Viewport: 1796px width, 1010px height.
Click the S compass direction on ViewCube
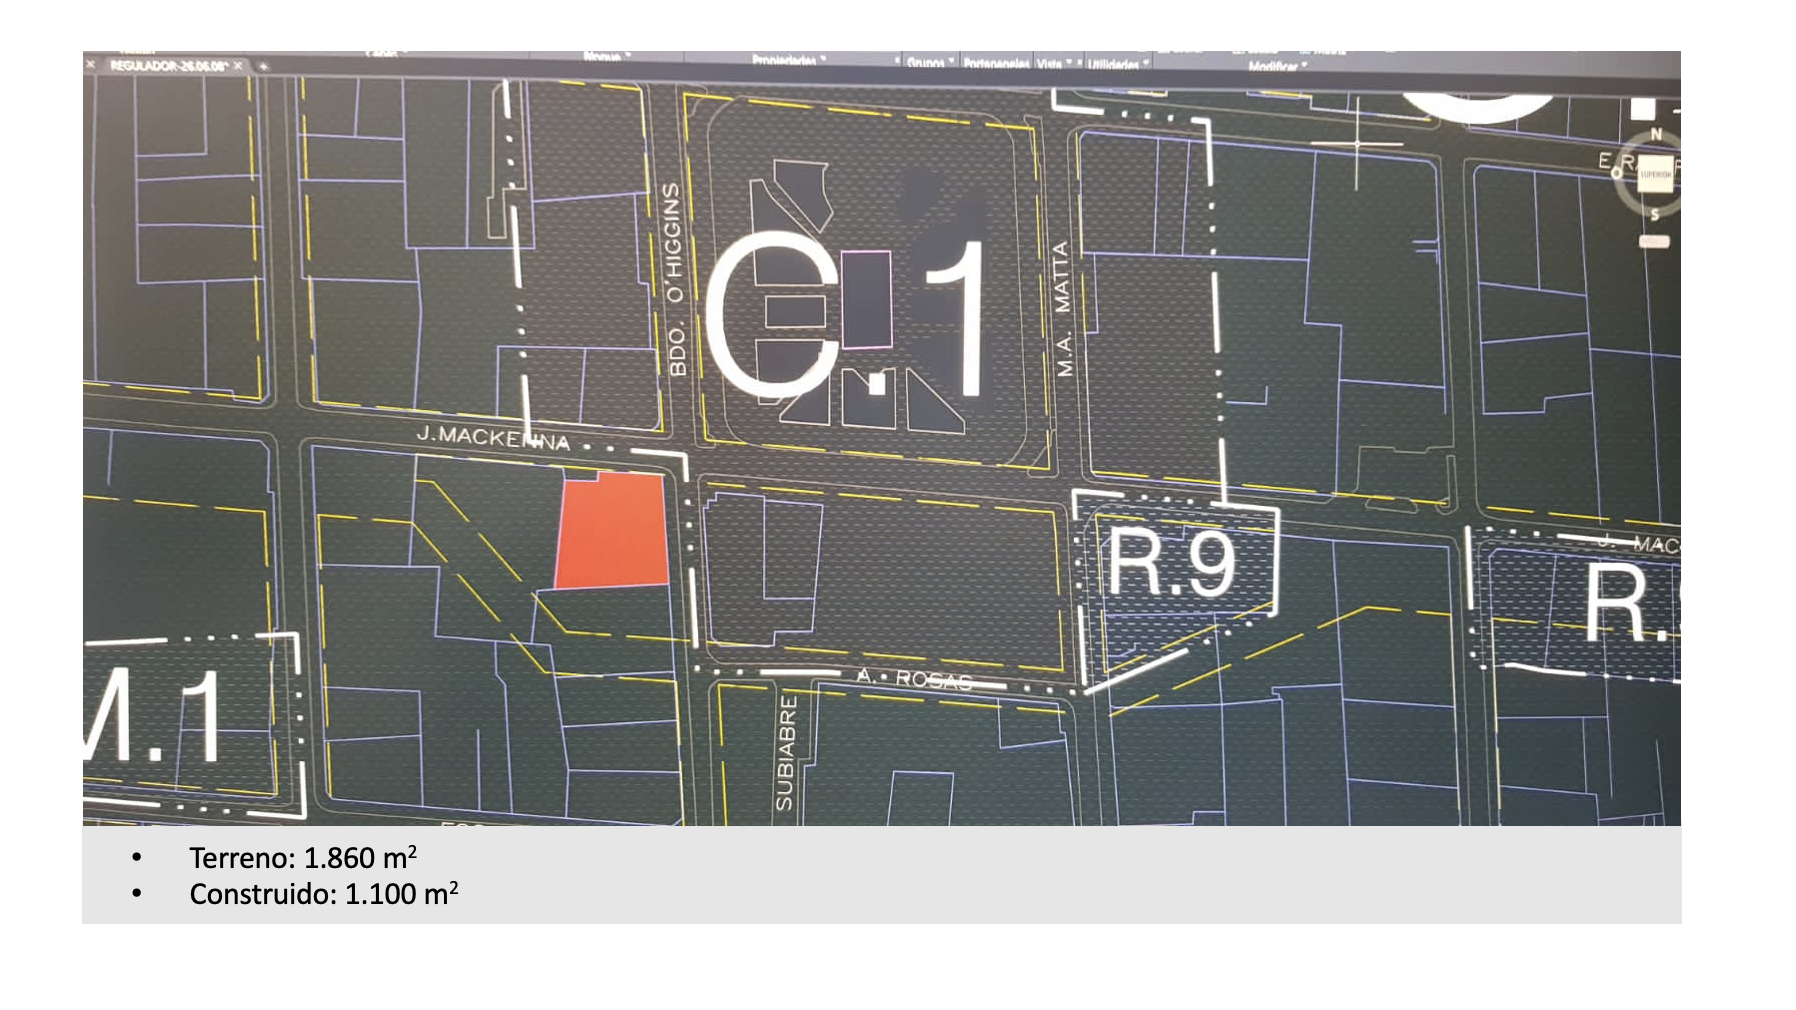tap(1655, 215)
